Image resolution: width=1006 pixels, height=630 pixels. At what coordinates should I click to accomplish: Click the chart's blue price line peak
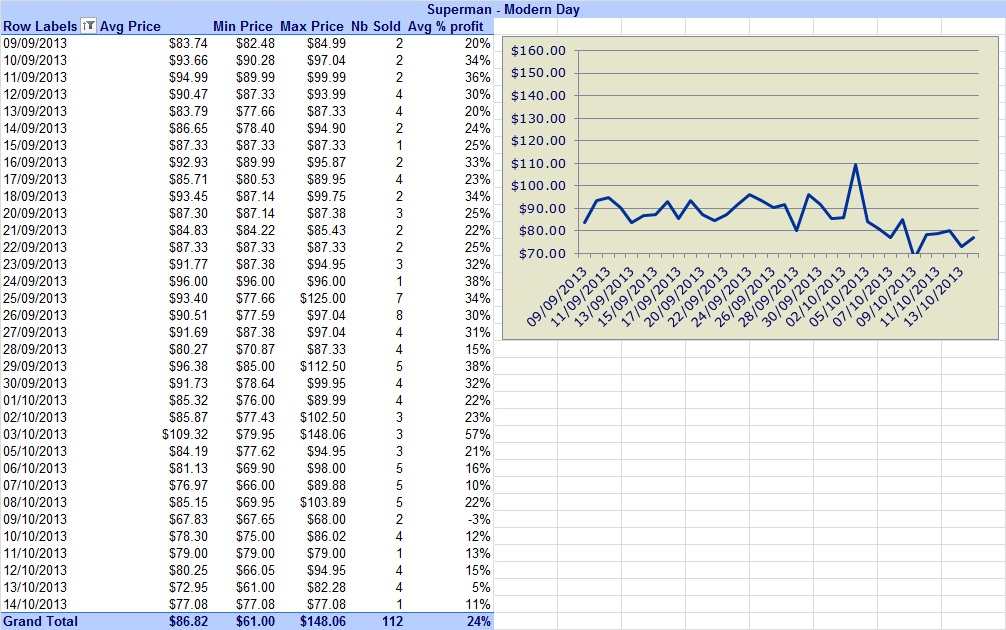(855, 166)
